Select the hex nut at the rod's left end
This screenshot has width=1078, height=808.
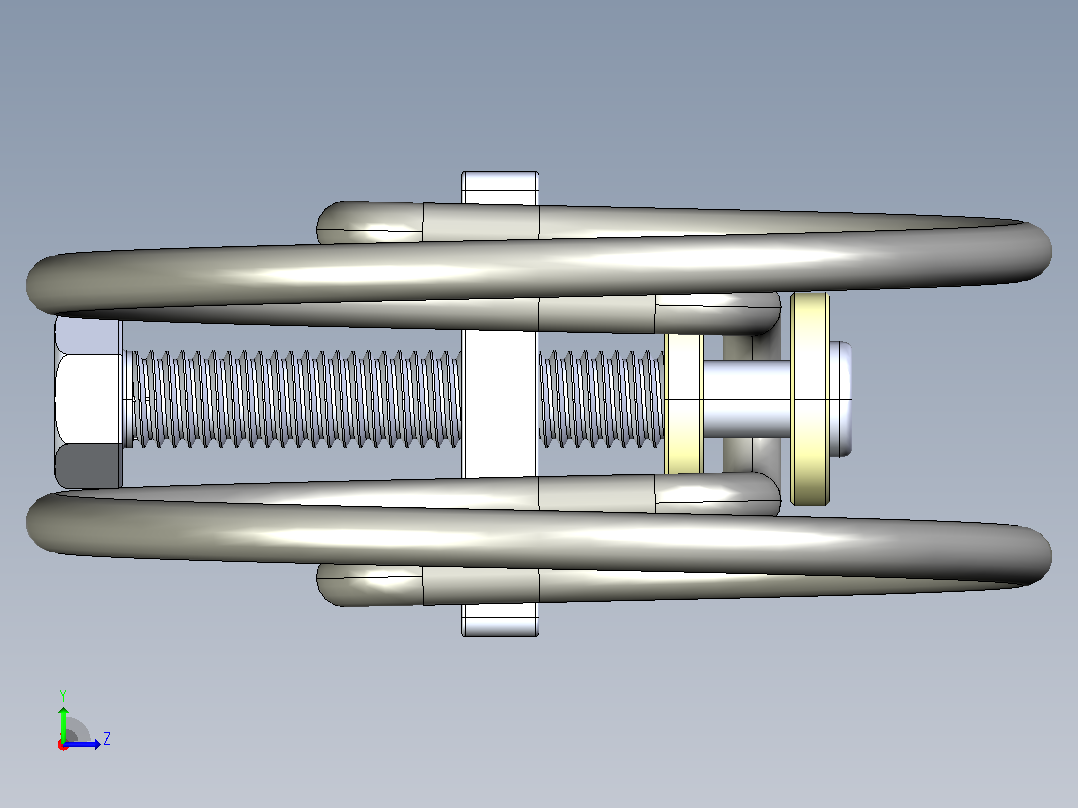pyautogui.click(x=89, y=402)
